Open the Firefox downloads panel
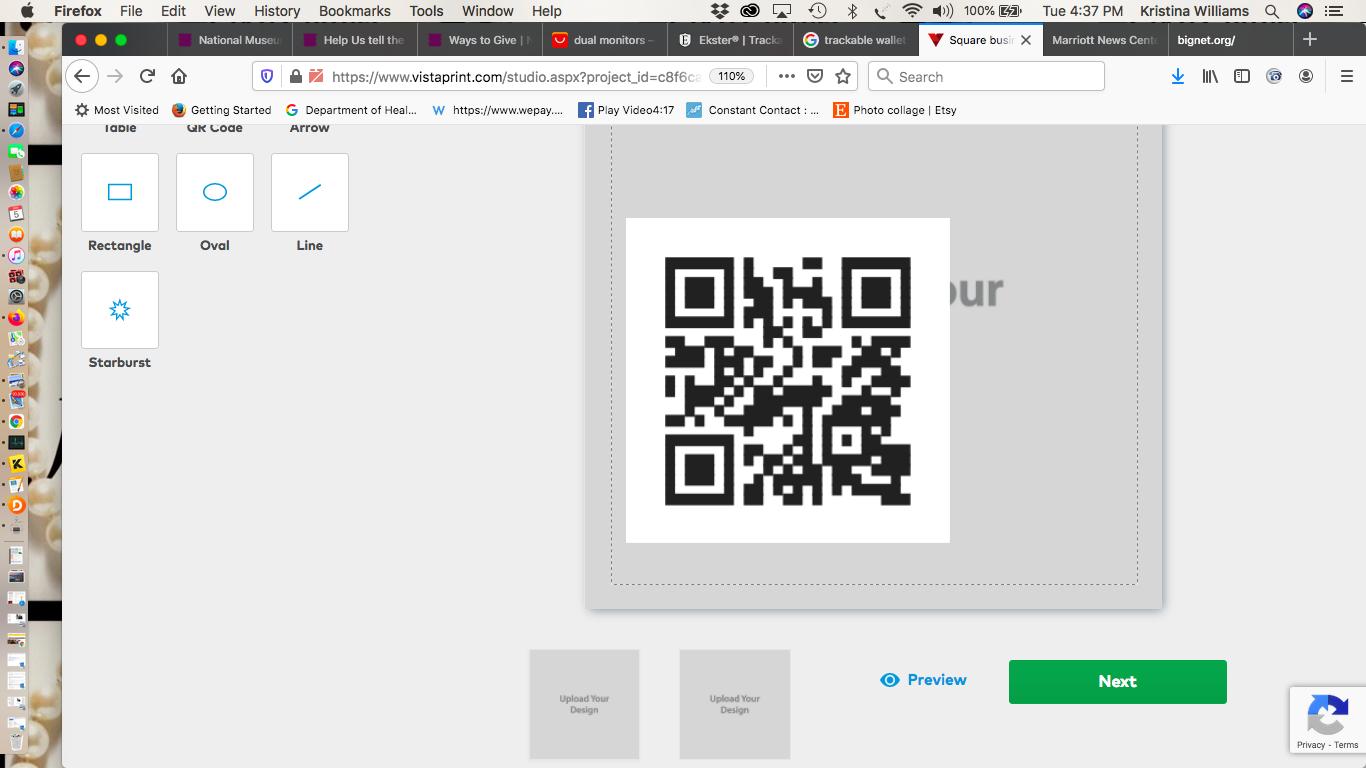Image resolution: width=1366 pixels, height=768 pixels. point(1178,76)
